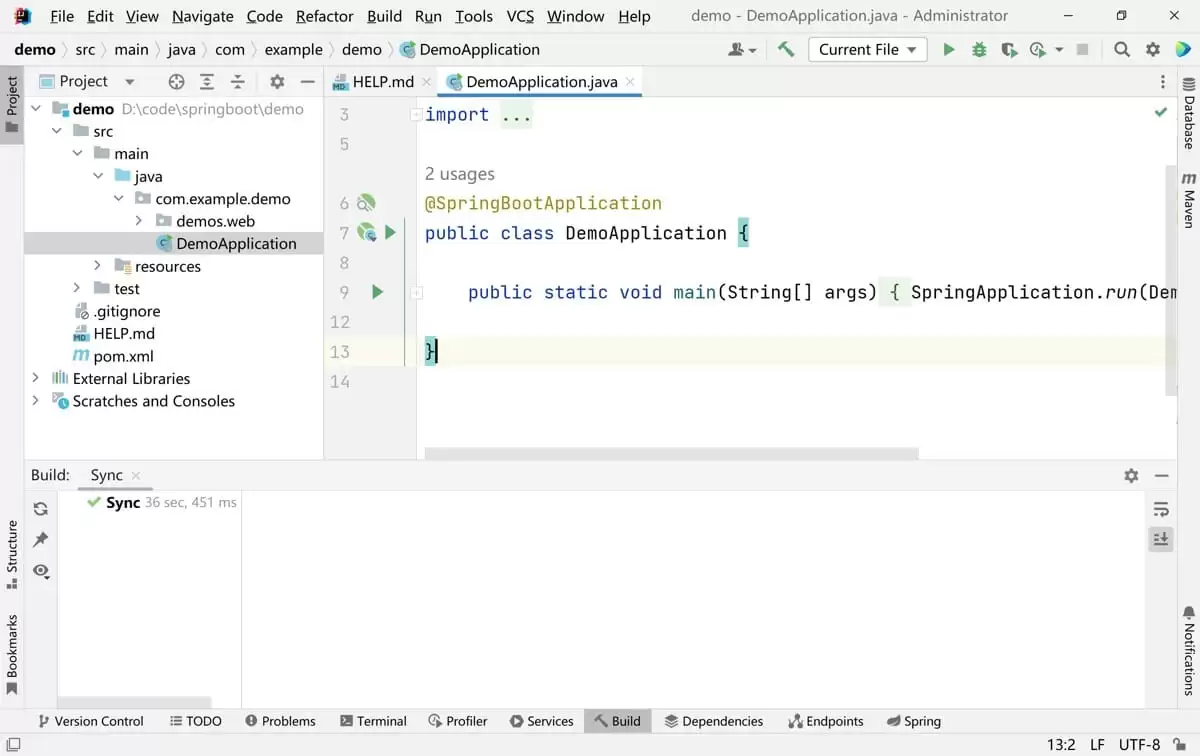The width and height of the screenshot is (1200, 756).
Task: Open Search Everywhere magnifier icon
Action: click(x=1122, y=49)
